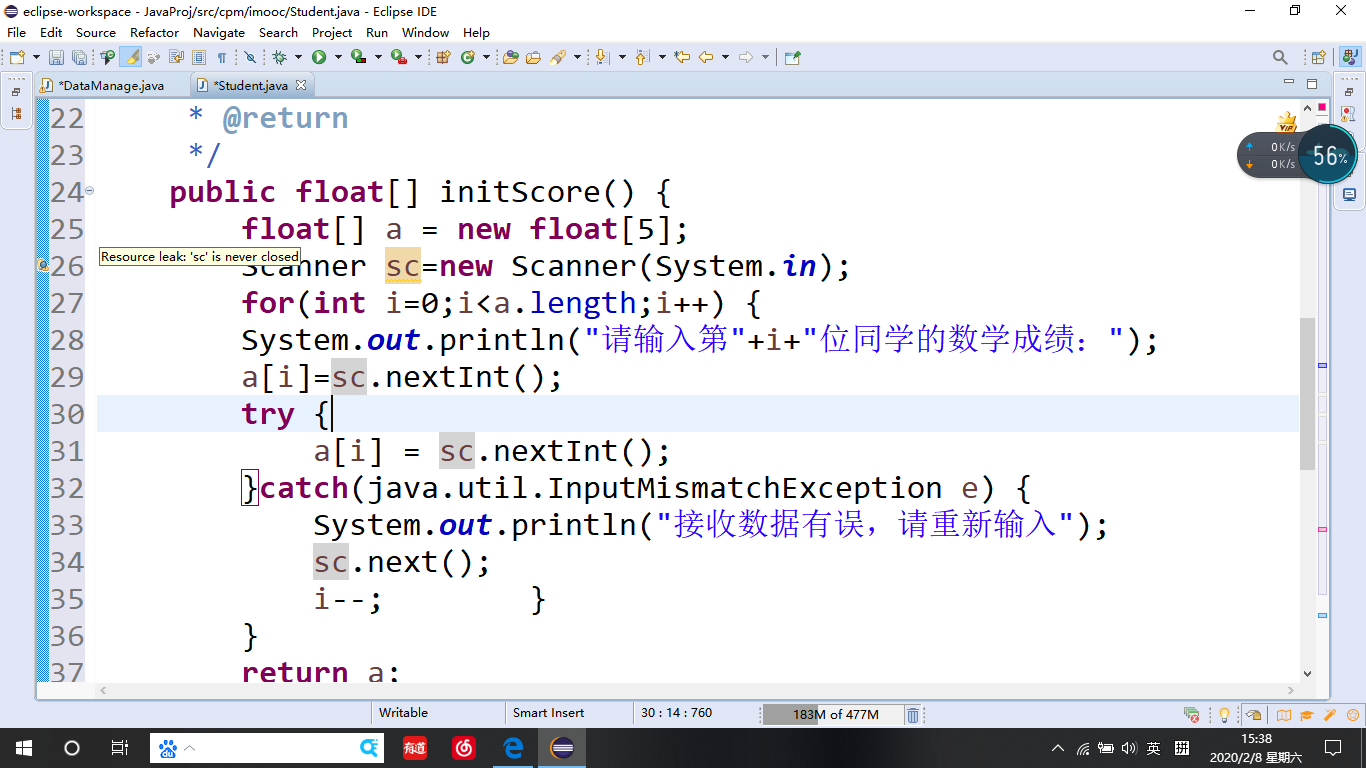The width and height of the screenshot is (1366, 768).
Task: Open Back navigation history dropdown
Action: pos(725,57)
